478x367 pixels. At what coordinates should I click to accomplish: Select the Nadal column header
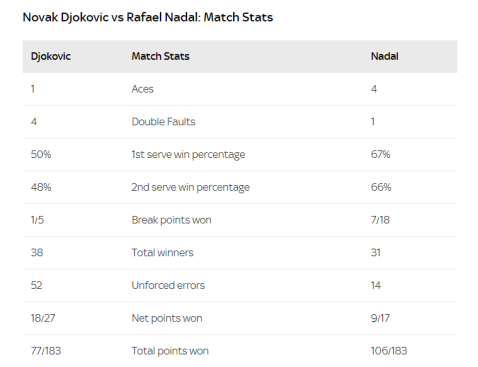point(385,56)
